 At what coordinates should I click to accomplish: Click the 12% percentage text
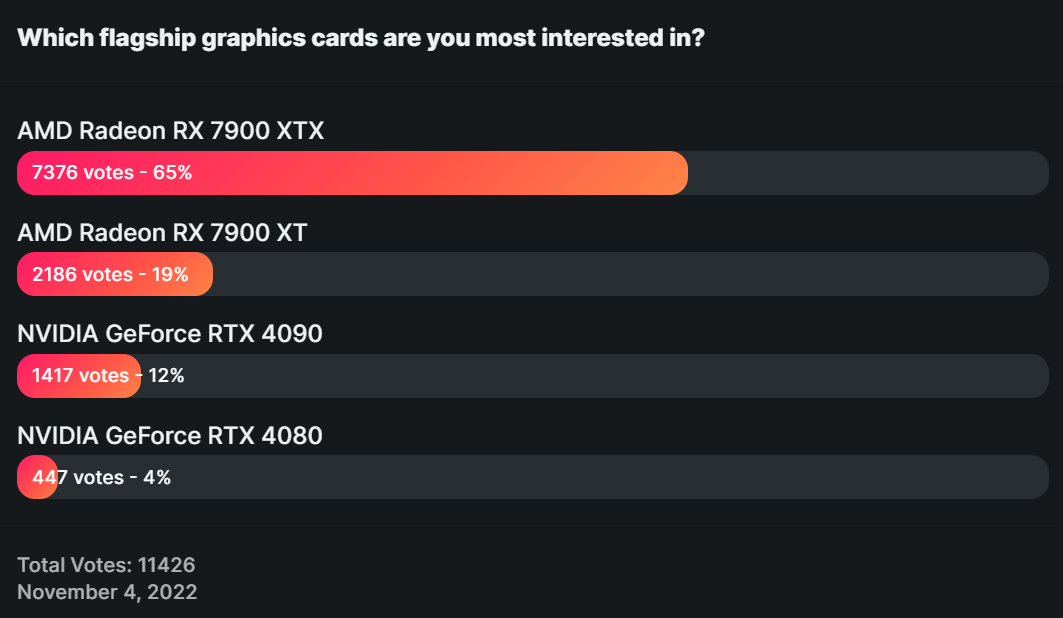point(166,375)
